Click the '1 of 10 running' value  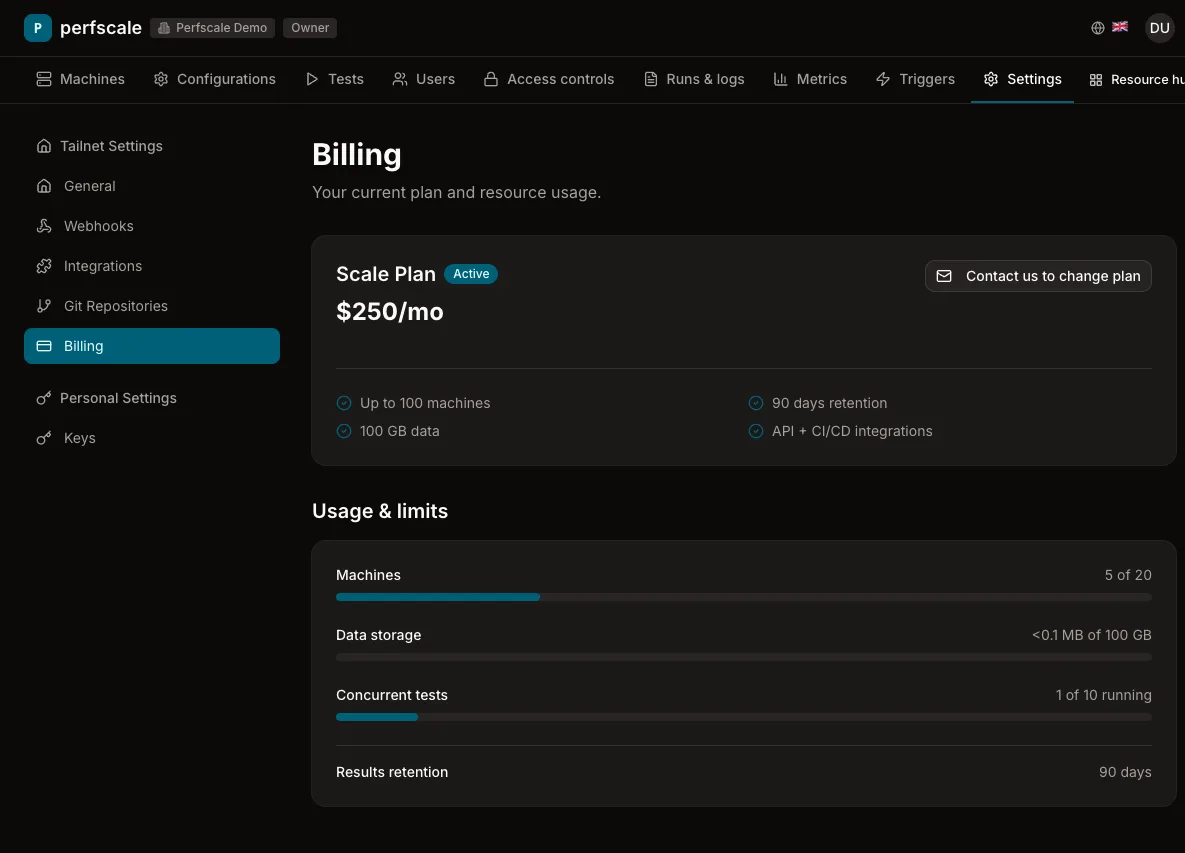(x=1103, y=695)
